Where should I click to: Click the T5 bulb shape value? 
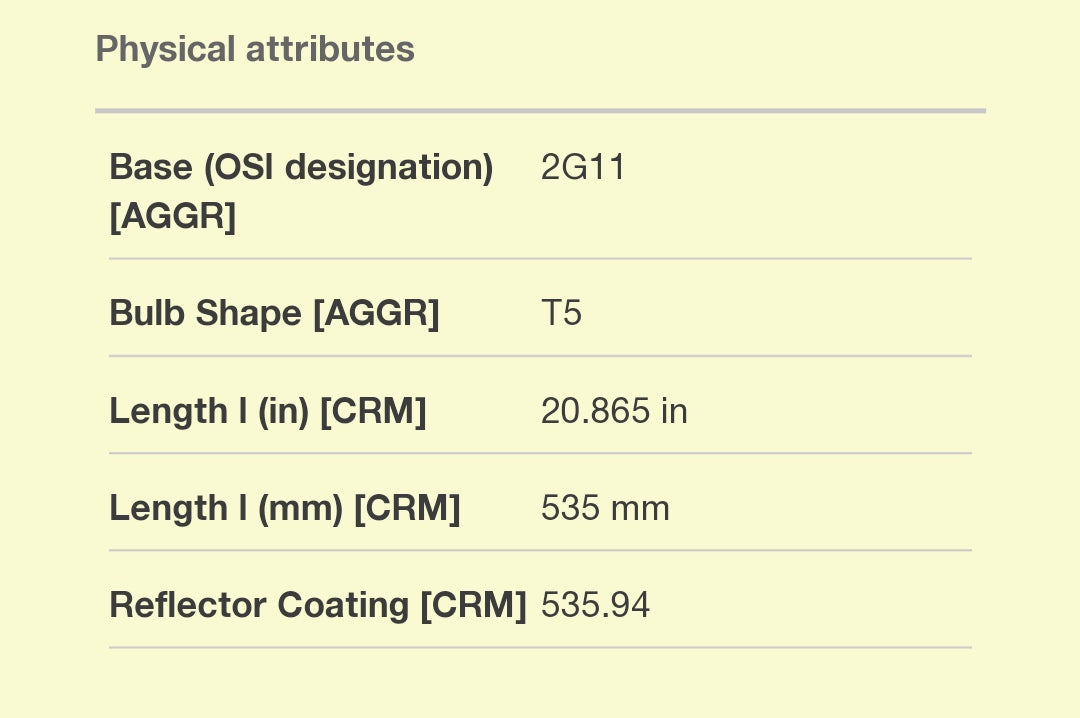(x=561, y=313)
